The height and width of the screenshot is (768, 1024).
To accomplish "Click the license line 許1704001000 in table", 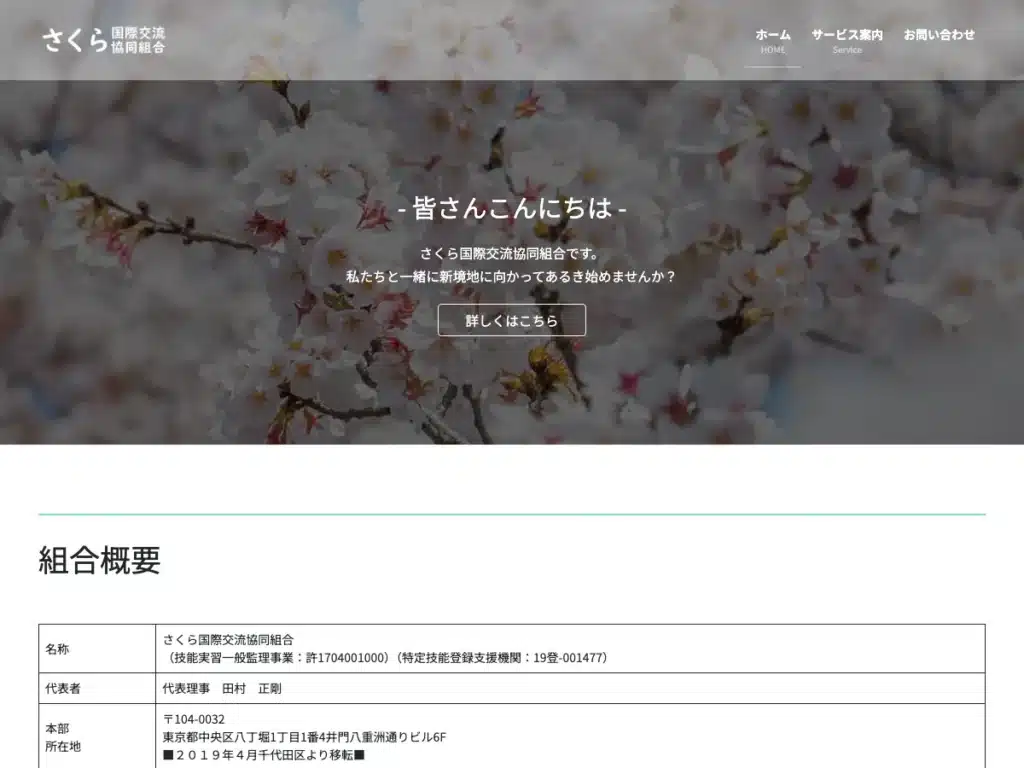I will (x=387, y=658).
